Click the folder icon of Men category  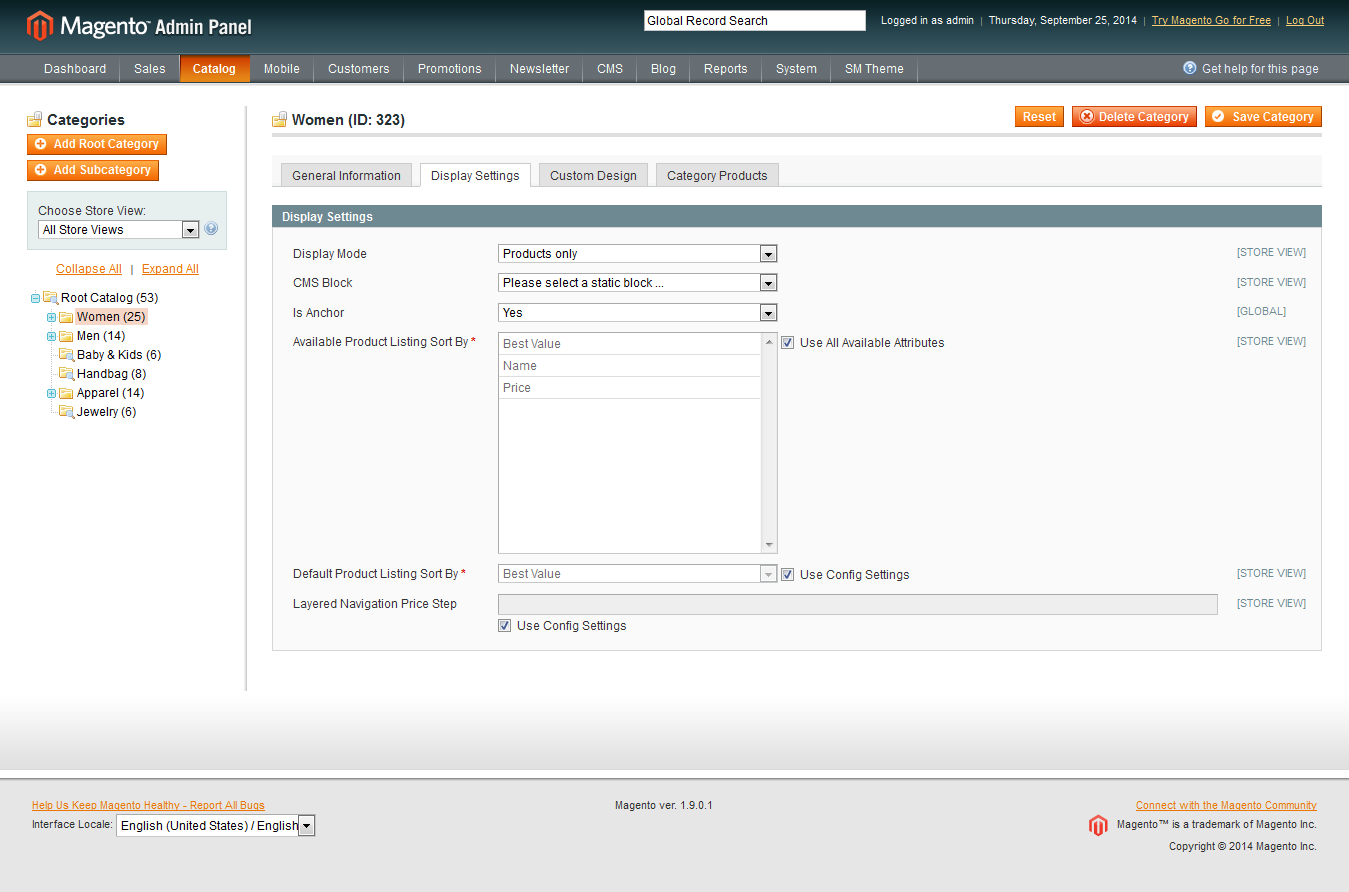click(x=66, y=336)
